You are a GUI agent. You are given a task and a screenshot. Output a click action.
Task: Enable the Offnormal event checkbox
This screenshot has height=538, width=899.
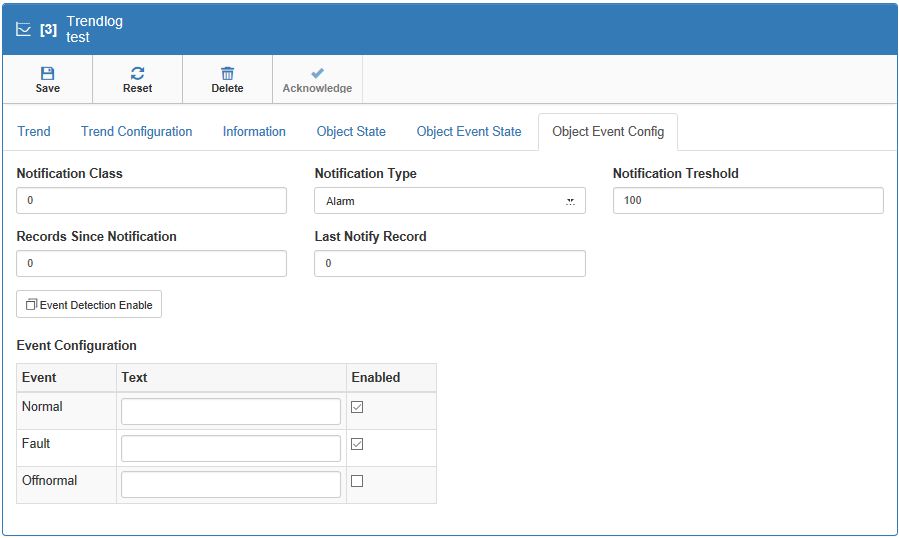(357, 481)
